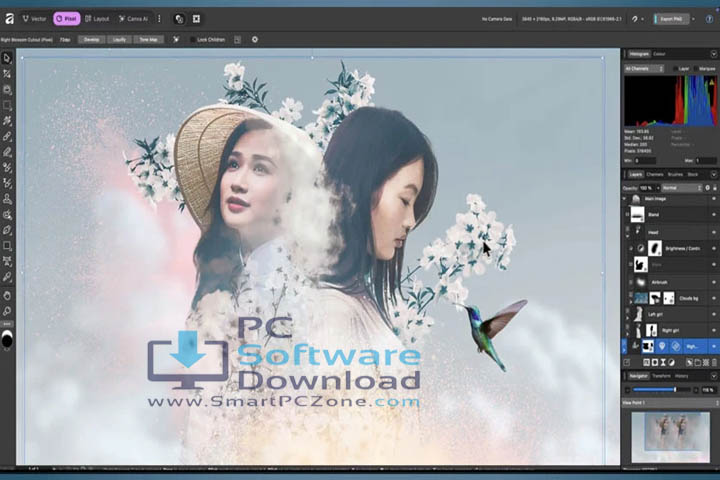
Task: Click the Export PNG button
Action: (671, 19)
